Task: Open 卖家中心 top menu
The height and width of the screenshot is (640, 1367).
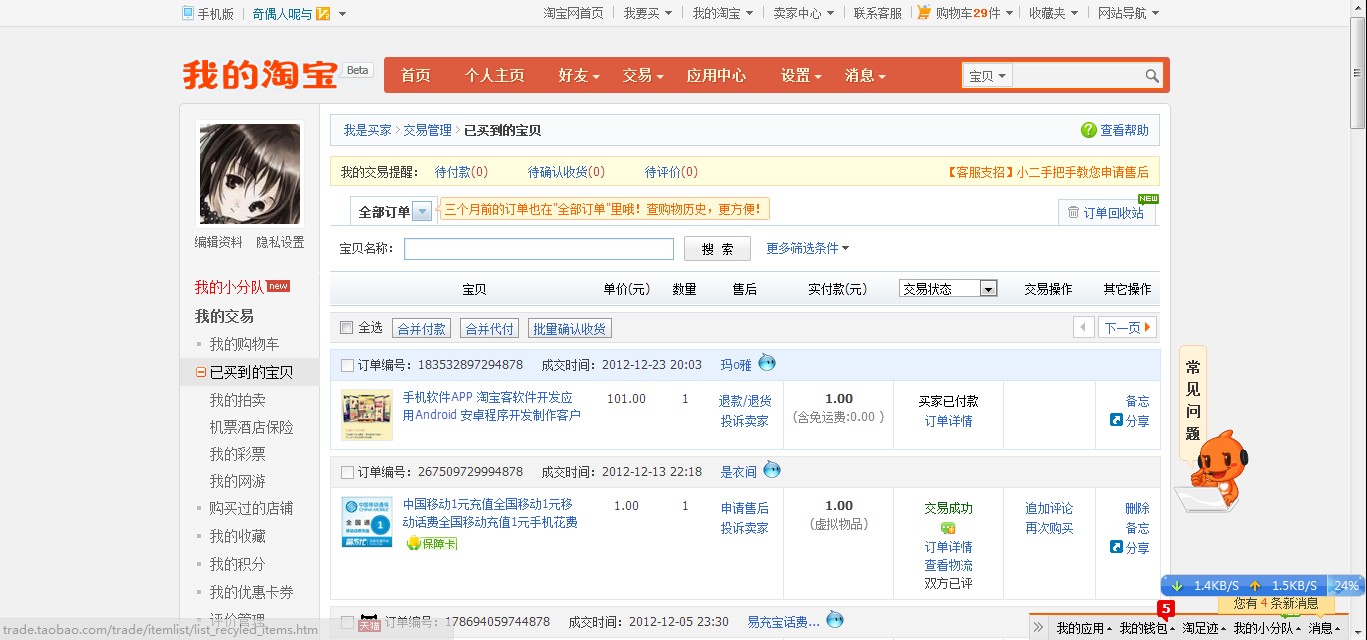Action: [x=803, y=13]
